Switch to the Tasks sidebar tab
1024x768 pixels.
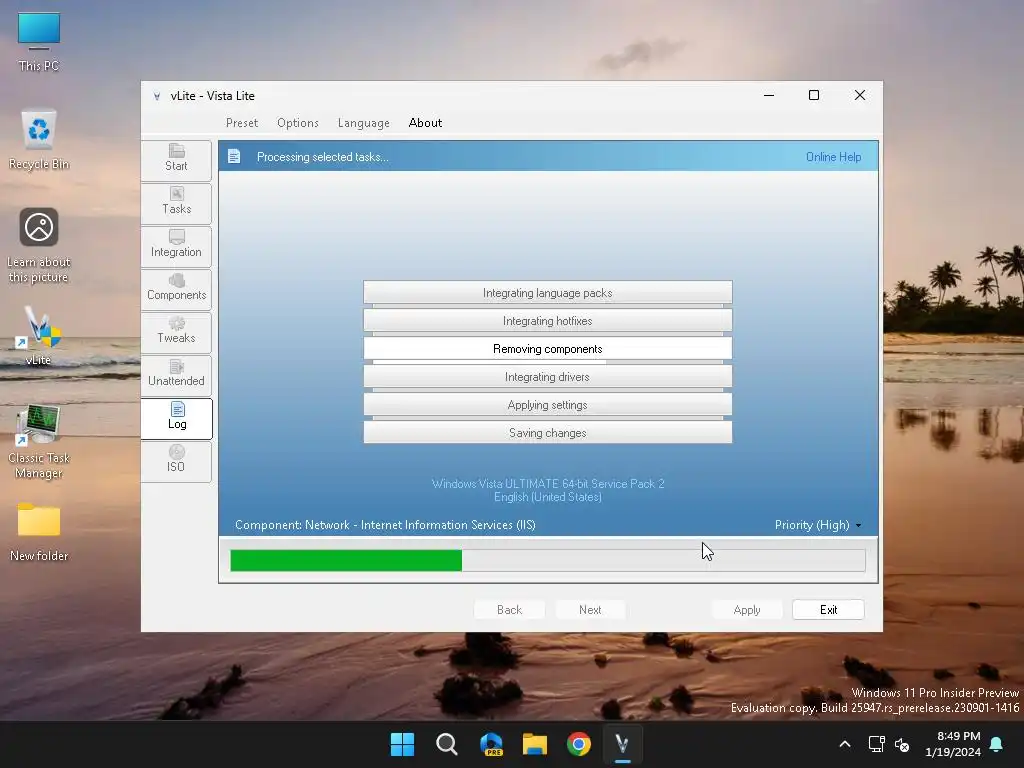176,203
